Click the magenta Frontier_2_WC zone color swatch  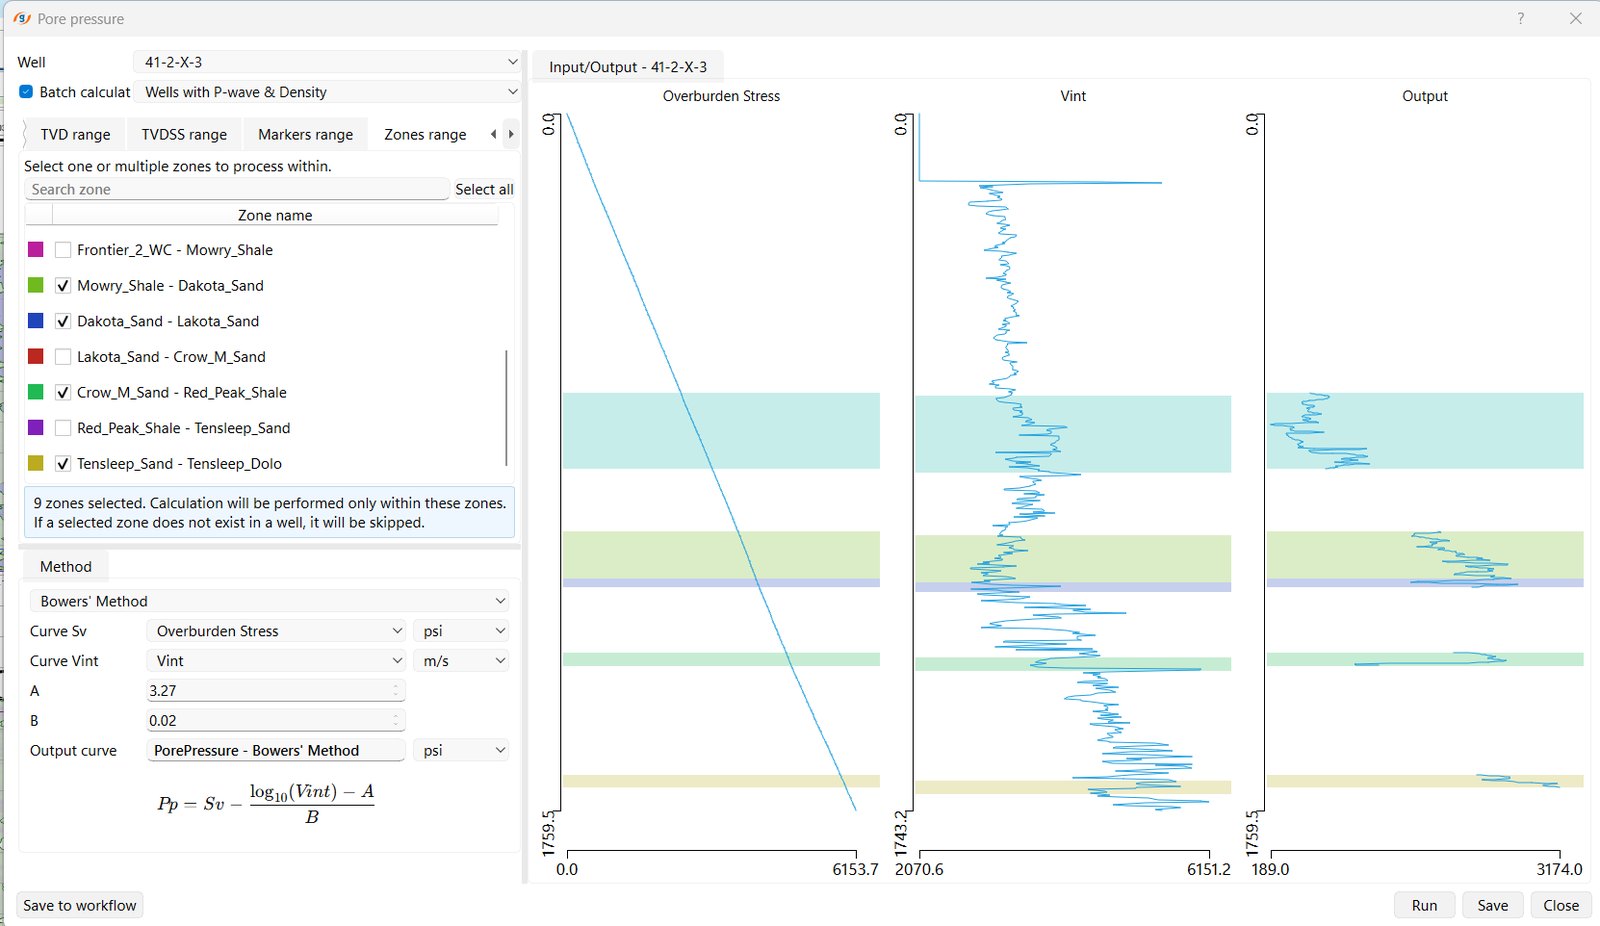click(36, 250)
